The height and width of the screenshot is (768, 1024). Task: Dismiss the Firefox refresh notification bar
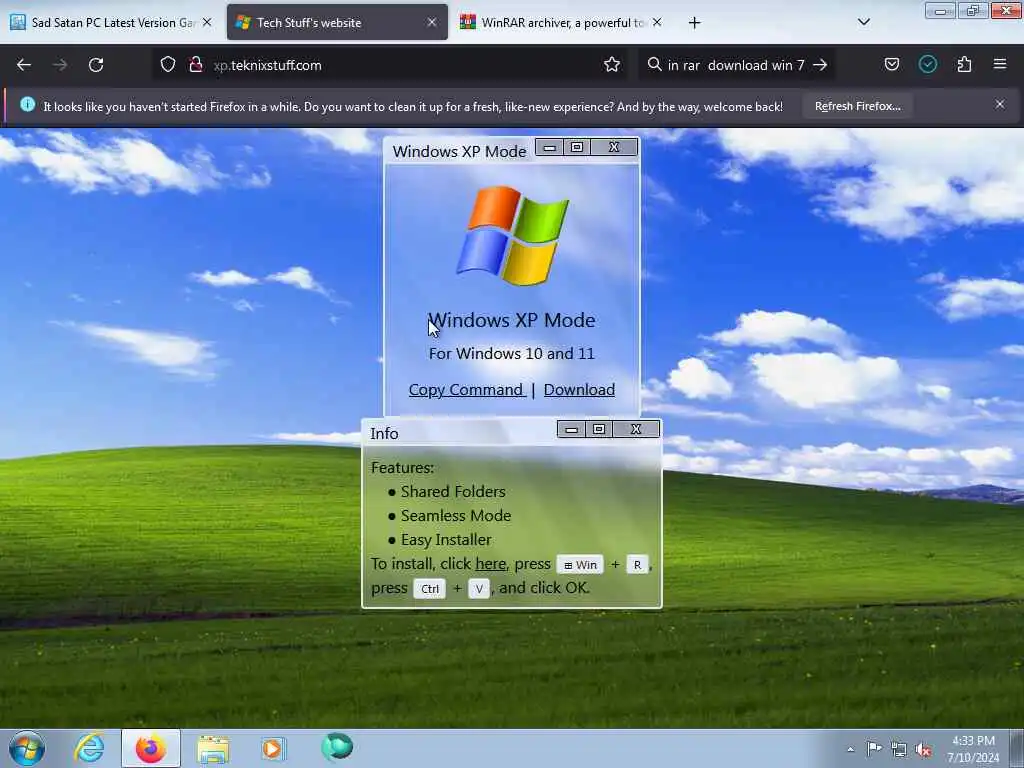pos(999,104)
